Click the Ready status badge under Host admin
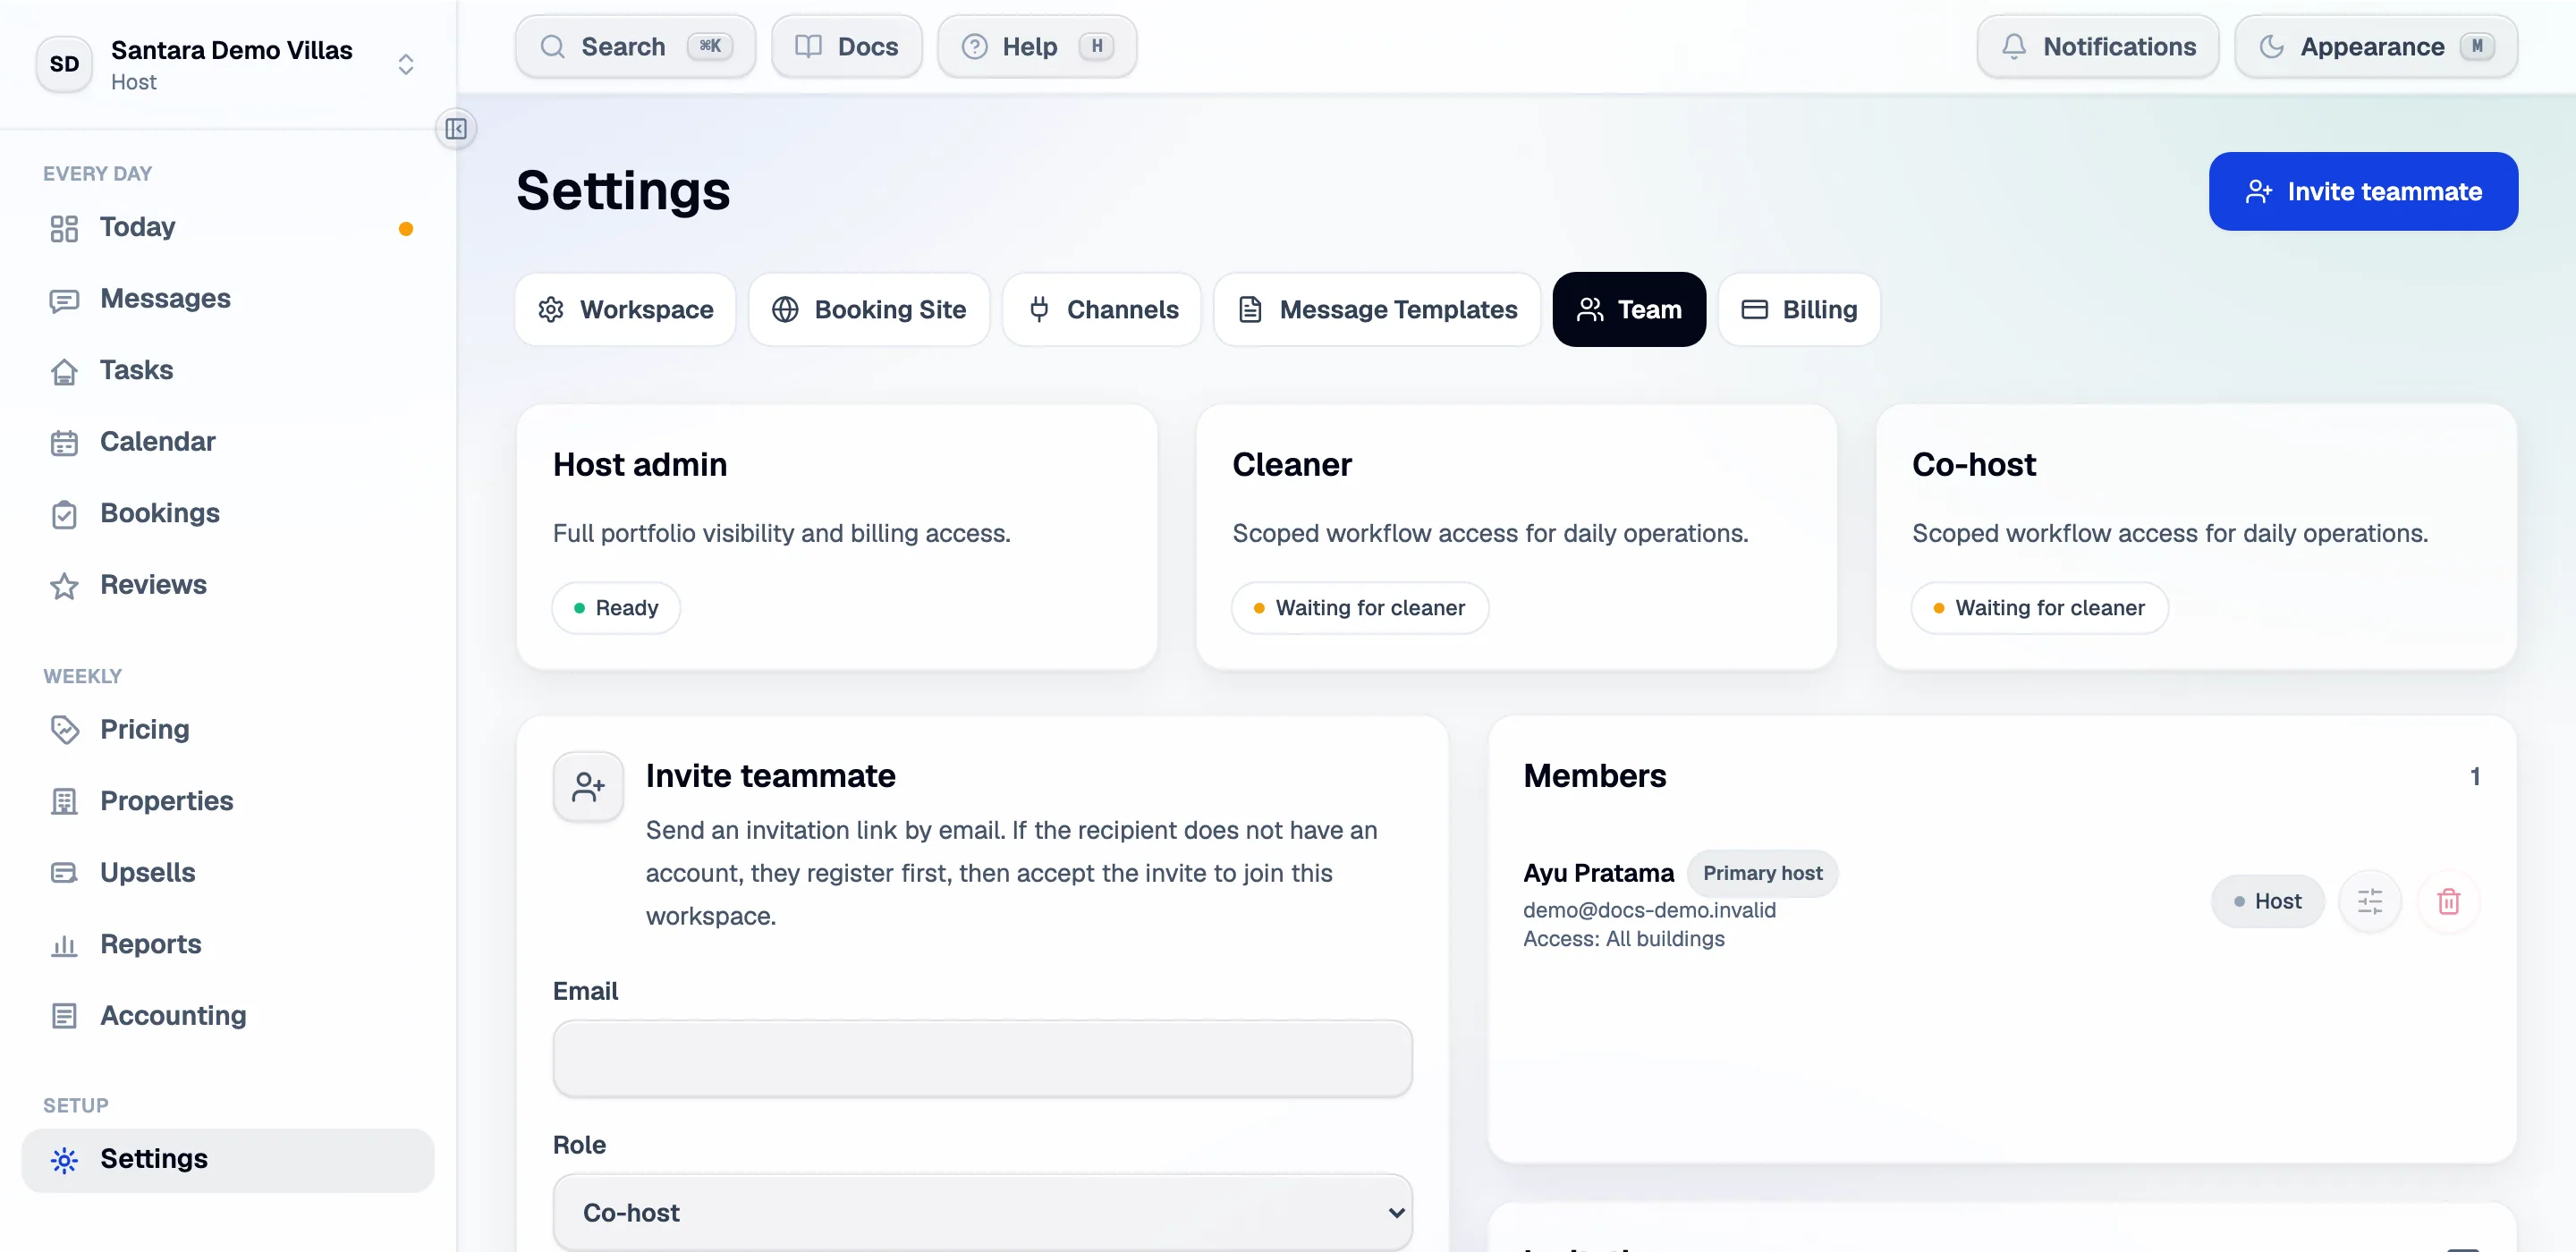 click(616, 608)
